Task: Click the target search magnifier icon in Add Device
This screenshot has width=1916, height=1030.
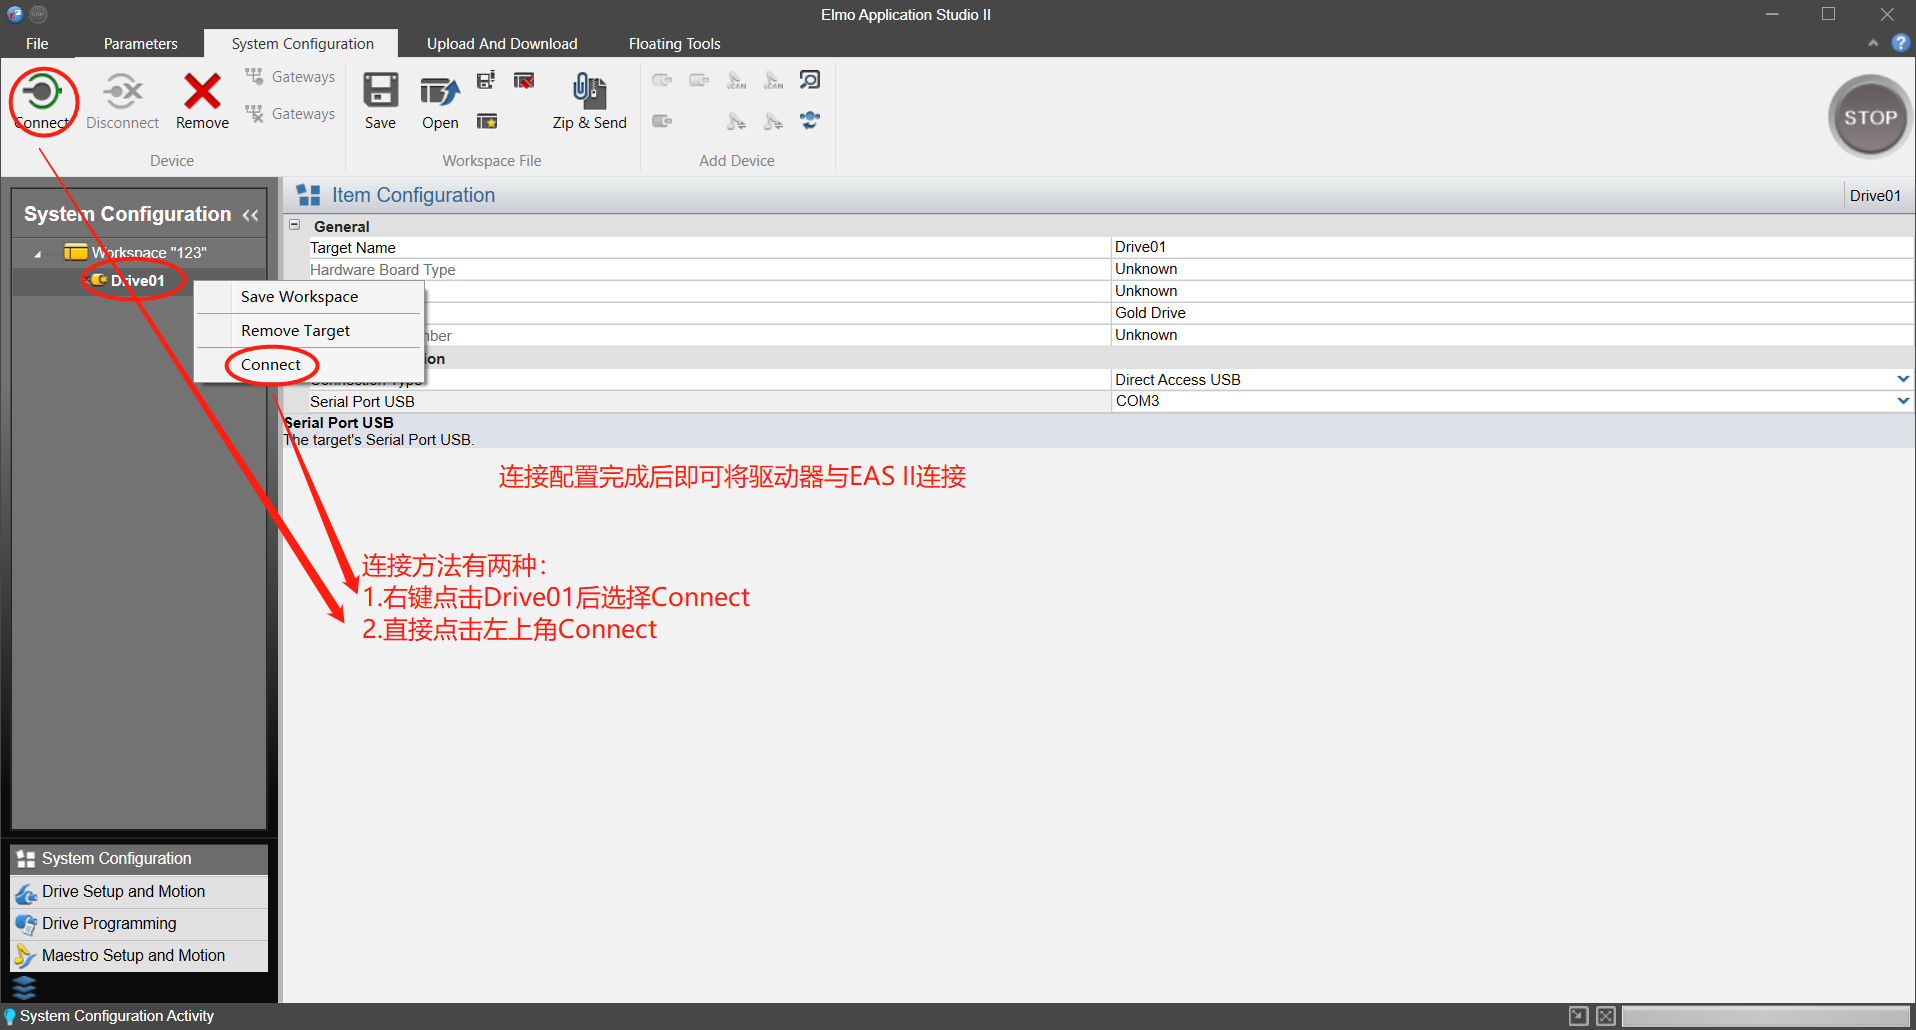Action: tap(810, 79)
